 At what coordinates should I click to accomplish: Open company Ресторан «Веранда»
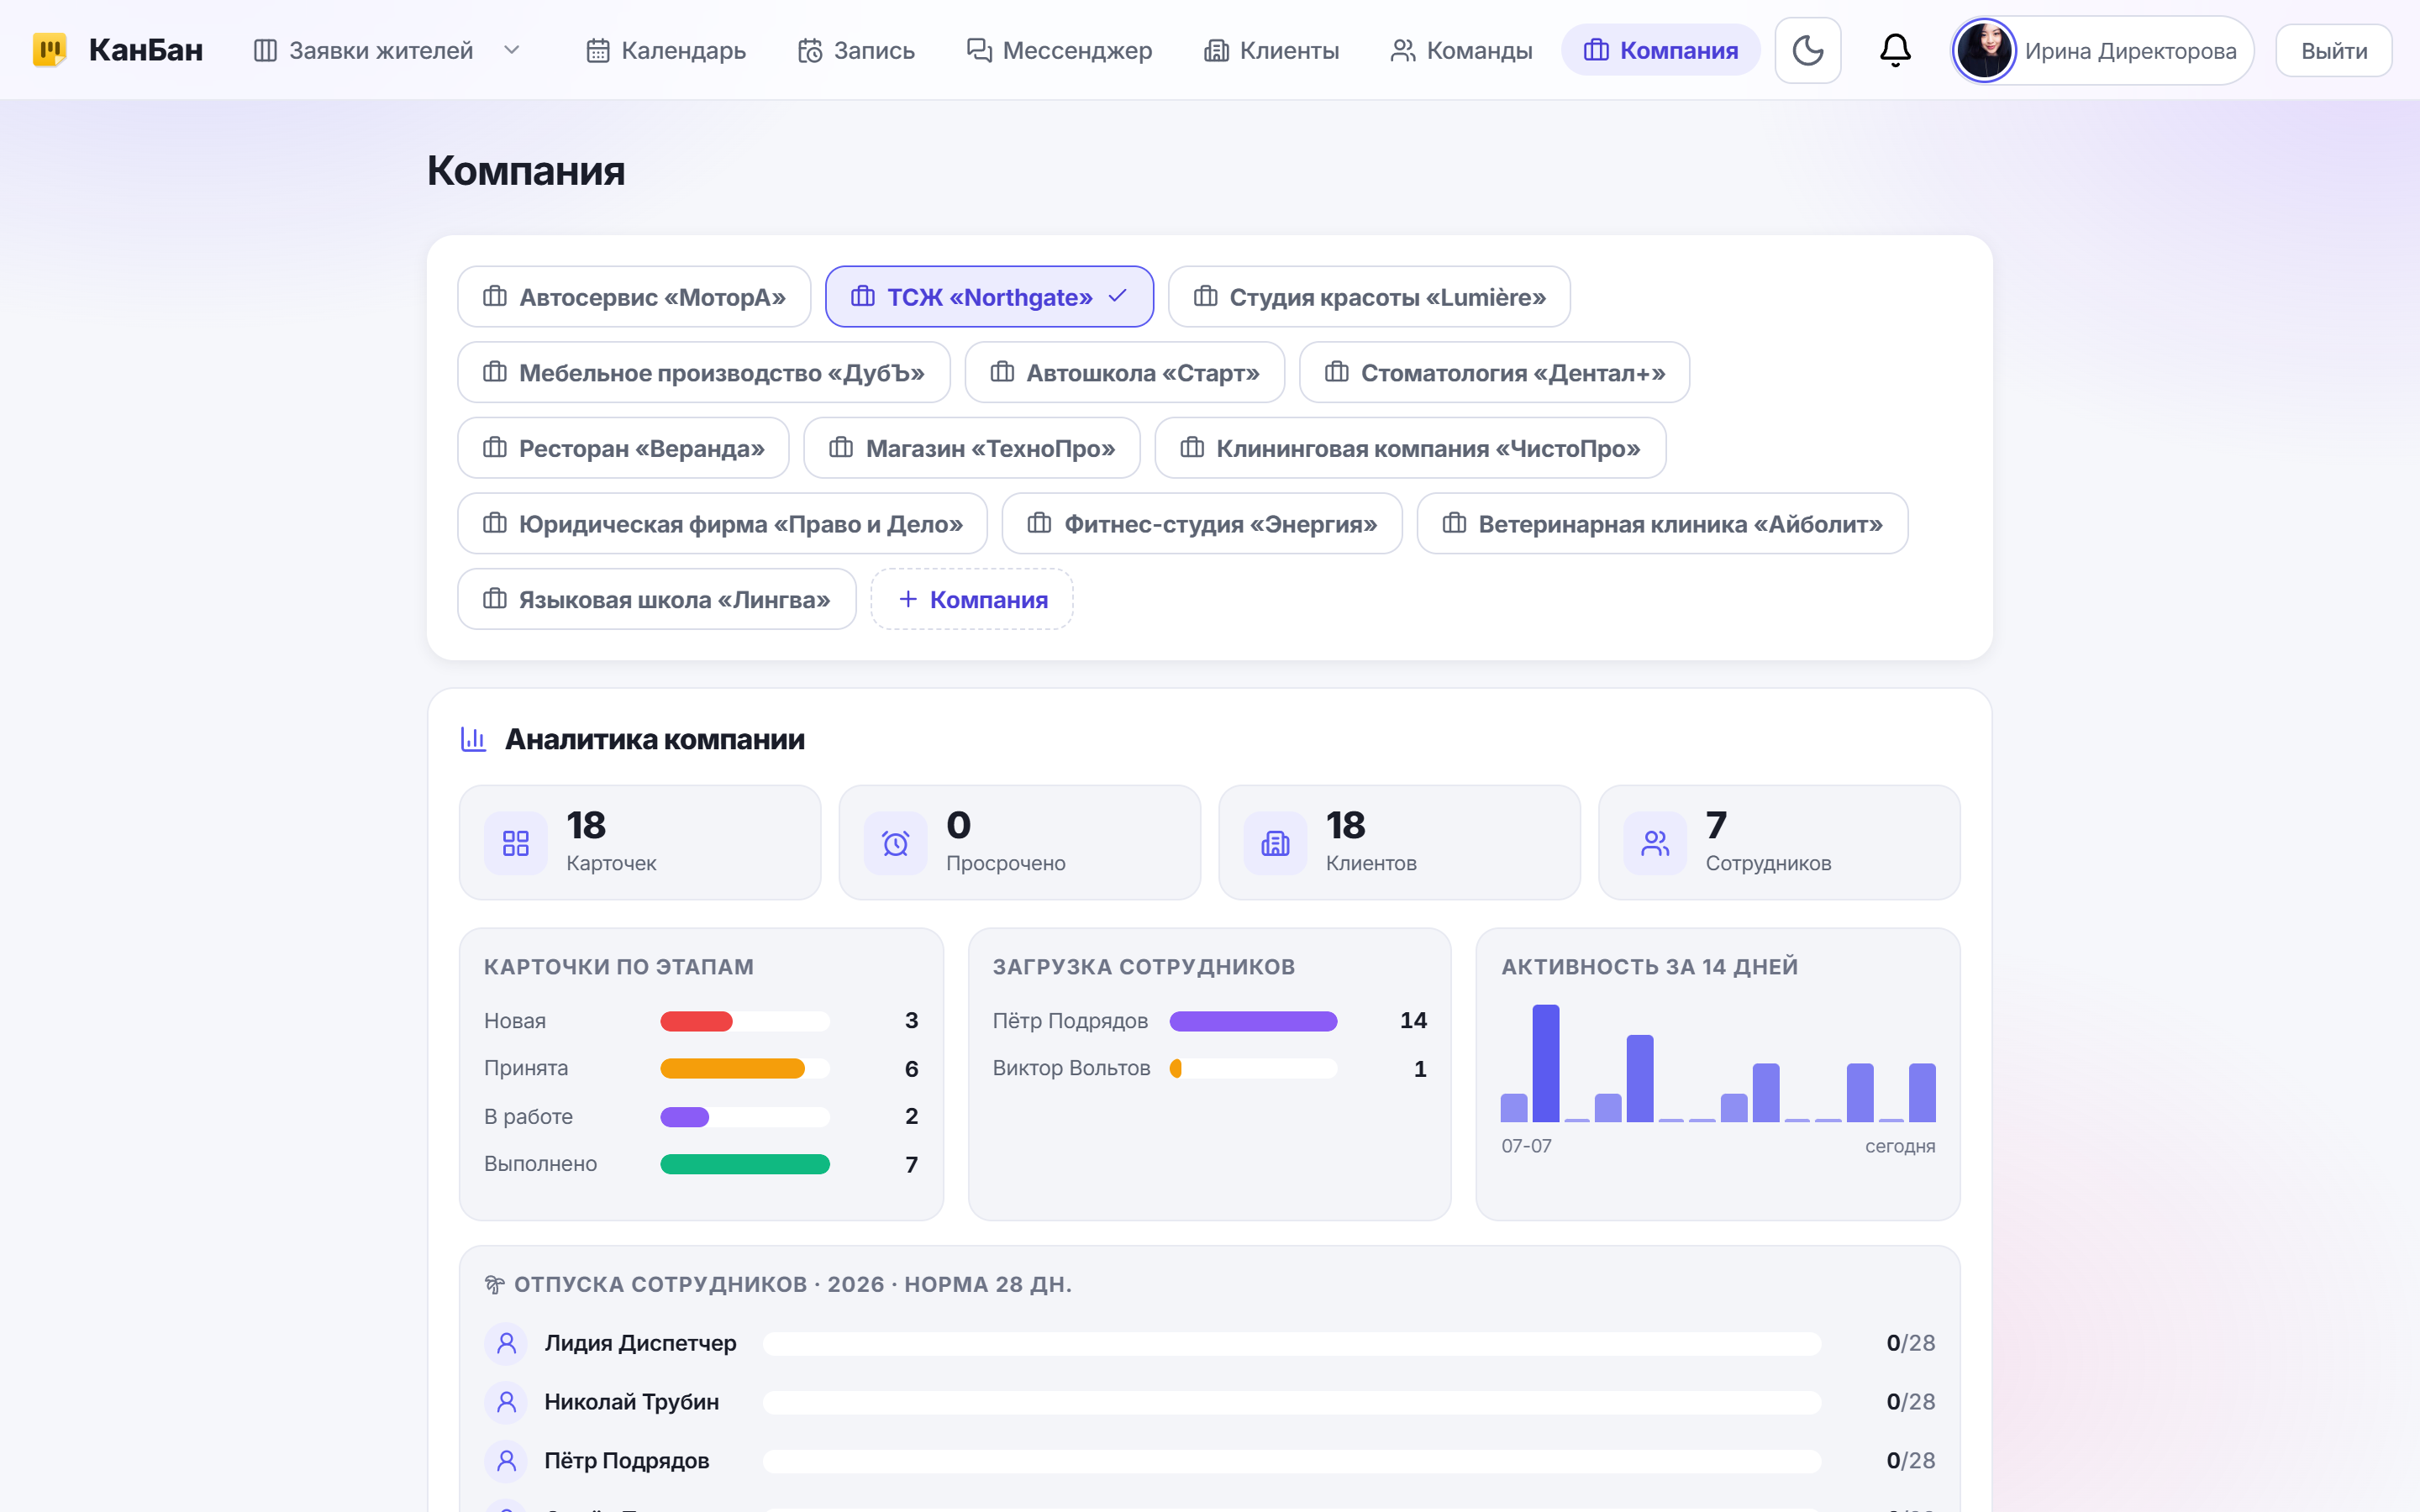click(x=623, y=448)
